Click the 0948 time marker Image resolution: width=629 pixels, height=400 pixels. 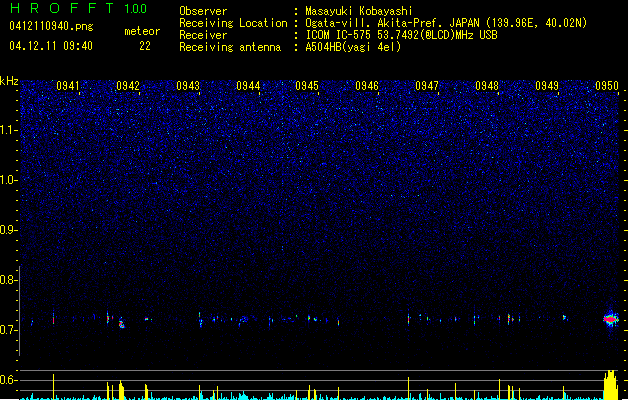point(487,85)
